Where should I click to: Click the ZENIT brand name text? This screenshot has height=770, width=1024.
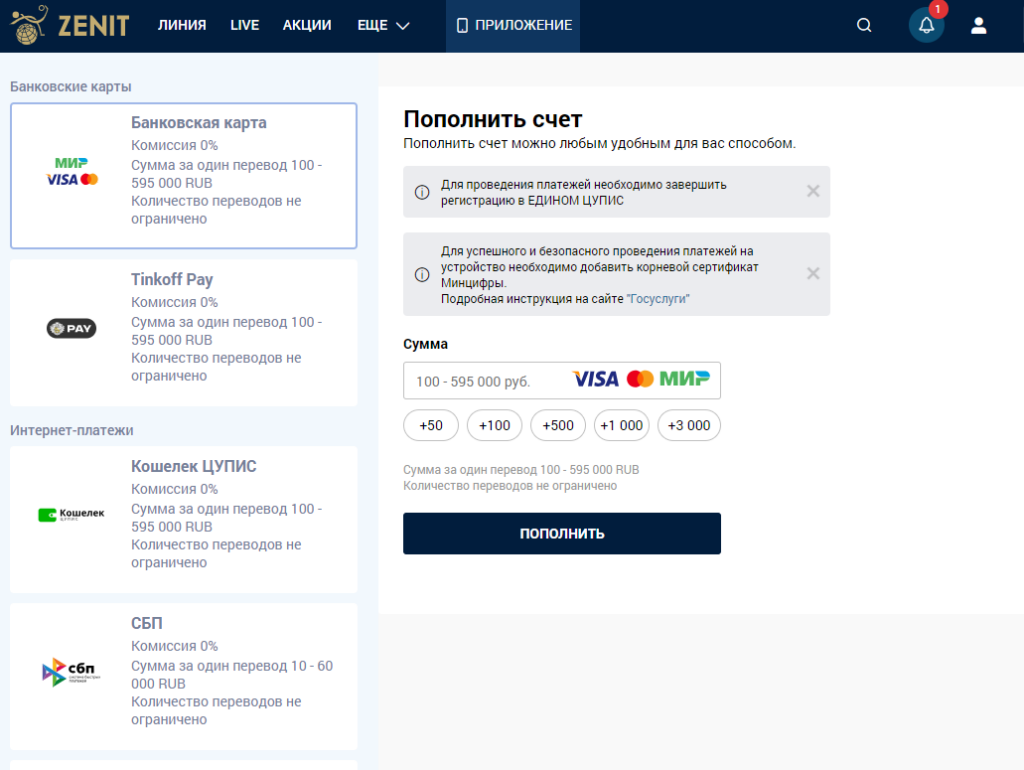coord(93,26)
